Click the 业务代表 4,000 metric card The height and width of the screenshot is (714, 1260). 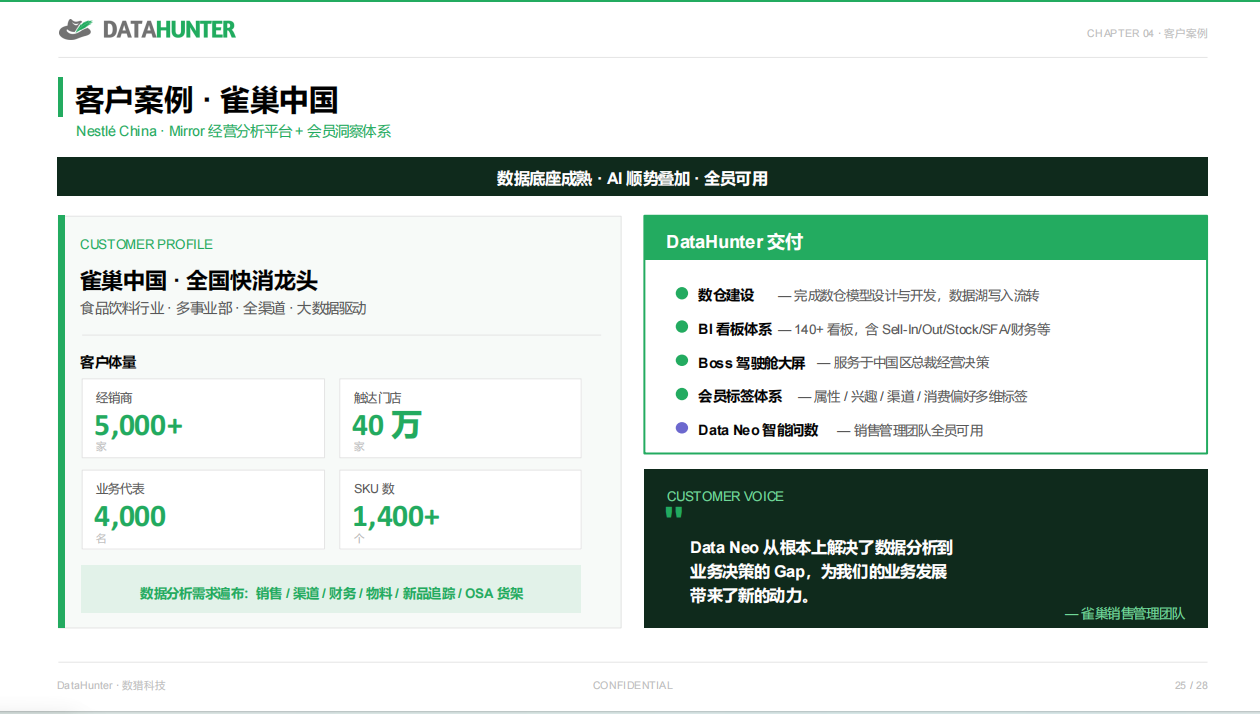click(x=203, y=509)
